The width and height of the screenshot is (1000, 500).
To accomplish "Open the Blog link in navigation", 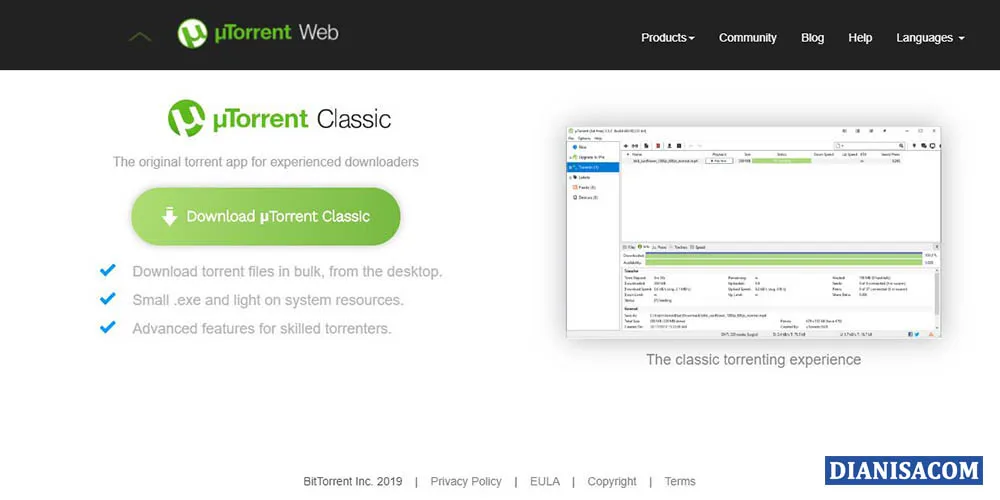I will coord(812,38).
